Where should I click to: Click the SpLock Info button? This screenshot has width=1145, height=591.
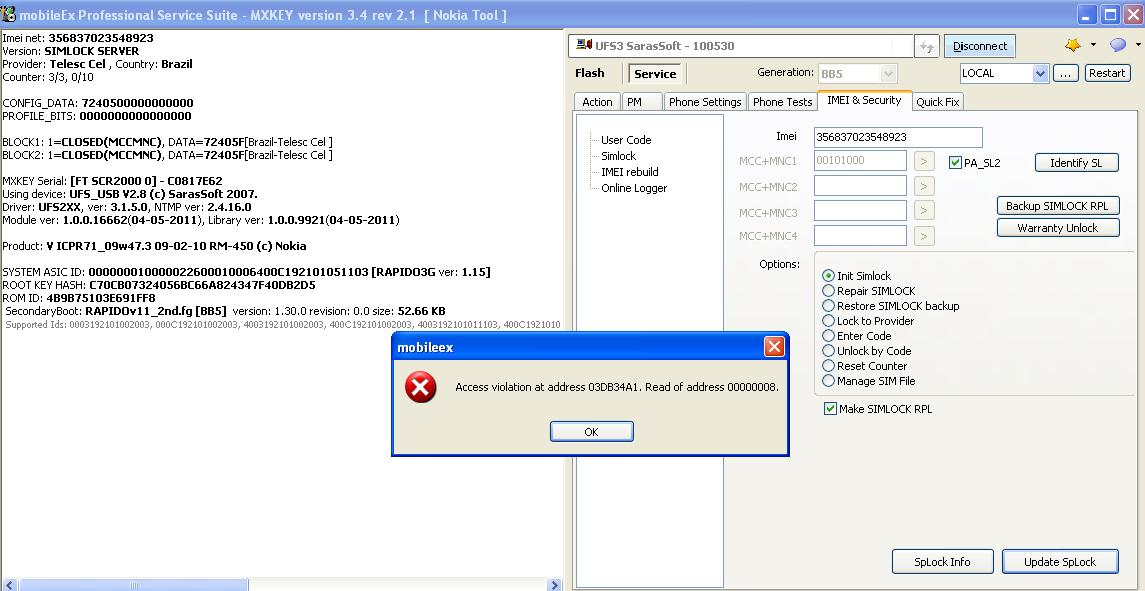point(943,562)
